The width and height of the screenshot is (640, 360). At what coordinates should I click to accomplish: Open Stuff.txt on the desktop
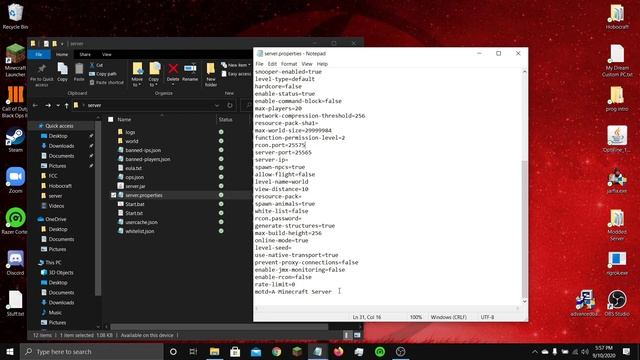(x=15, y=303)
